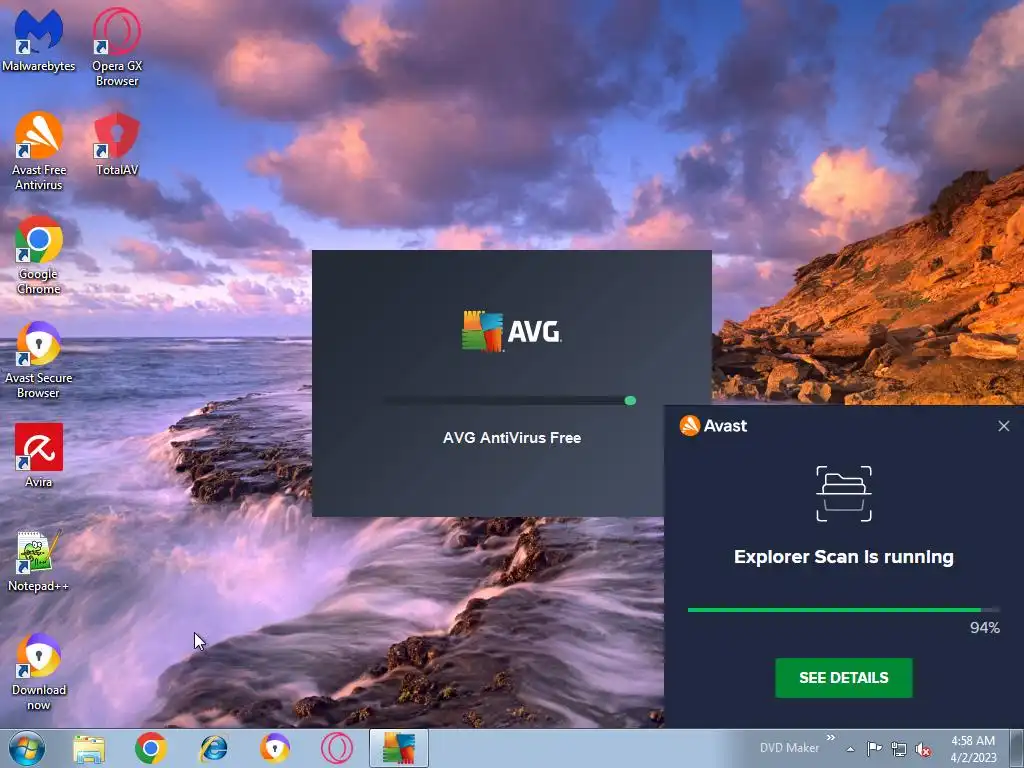Open the DVD Maker taskbar toolbar item
This screenshot has width=1024, height=768.
[789, 748]
